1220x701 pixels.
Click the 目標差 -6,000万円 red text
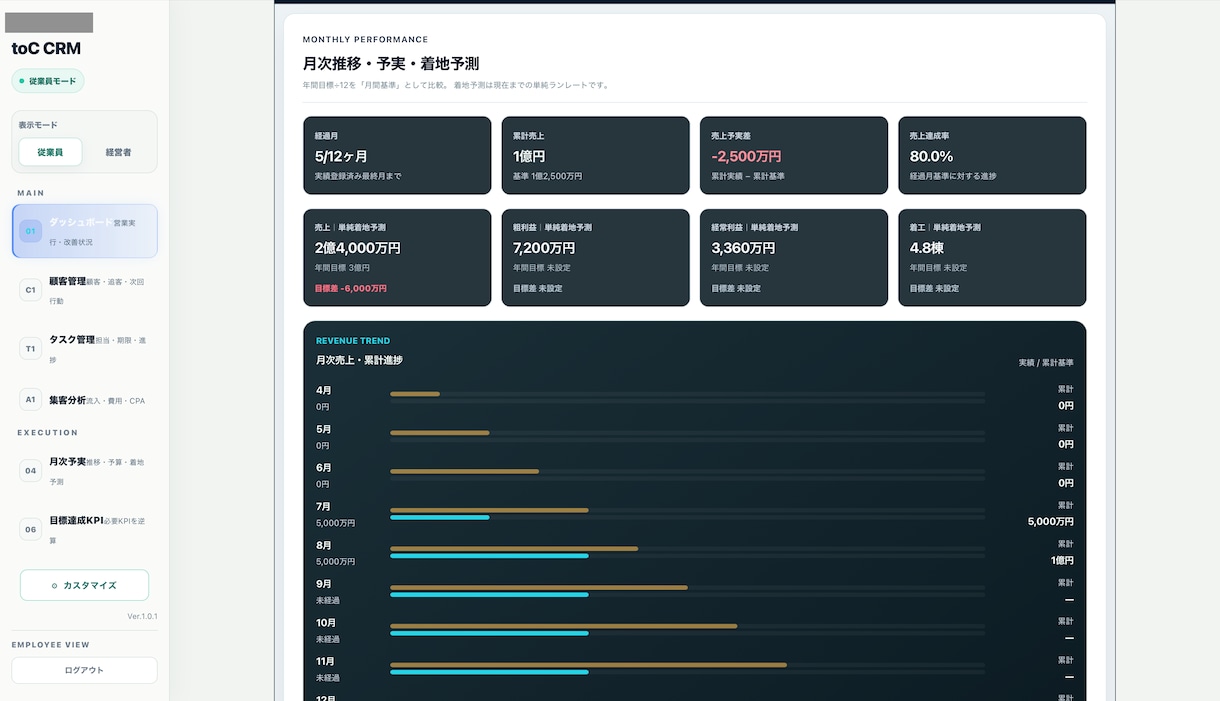click(x=351, y=288)
